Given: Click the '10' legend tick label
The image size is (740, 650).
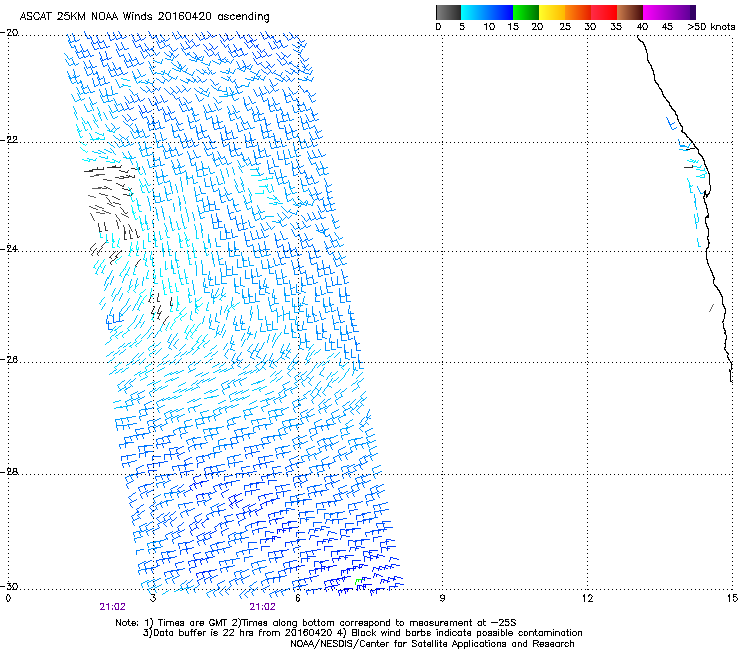Looking at the screenshot, I should [x=489, y=27].
